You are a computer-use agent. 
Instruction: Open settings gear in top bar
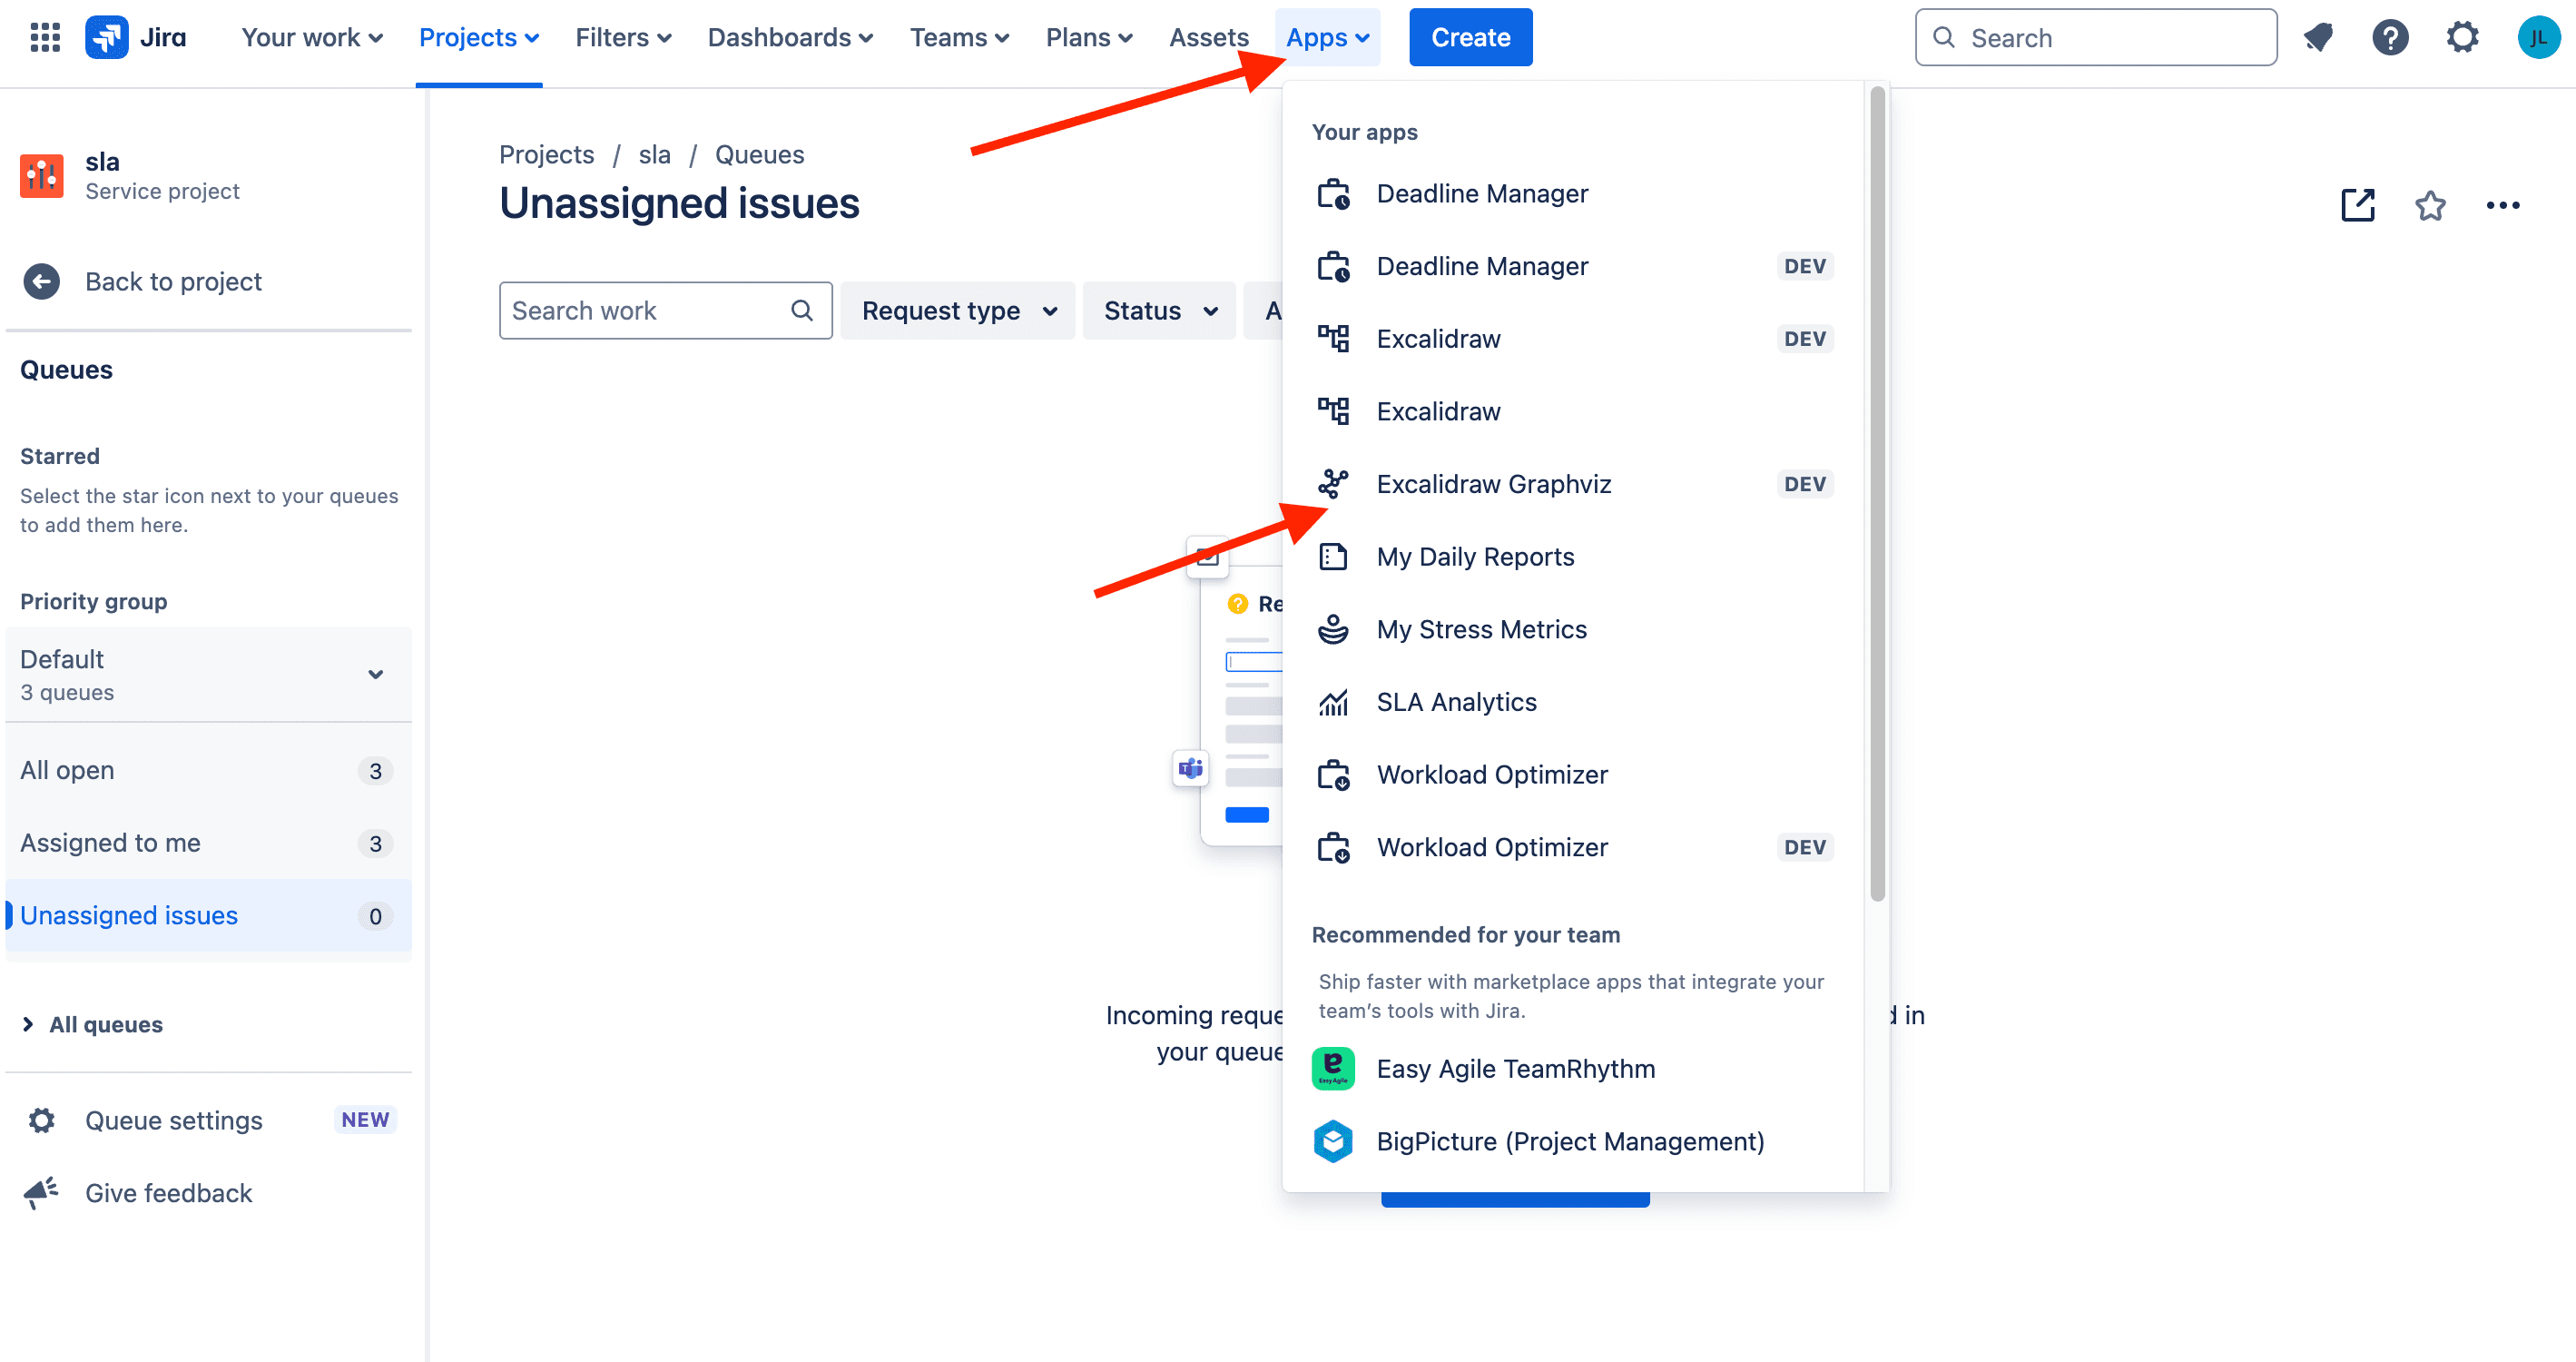tap(2462, 38)
